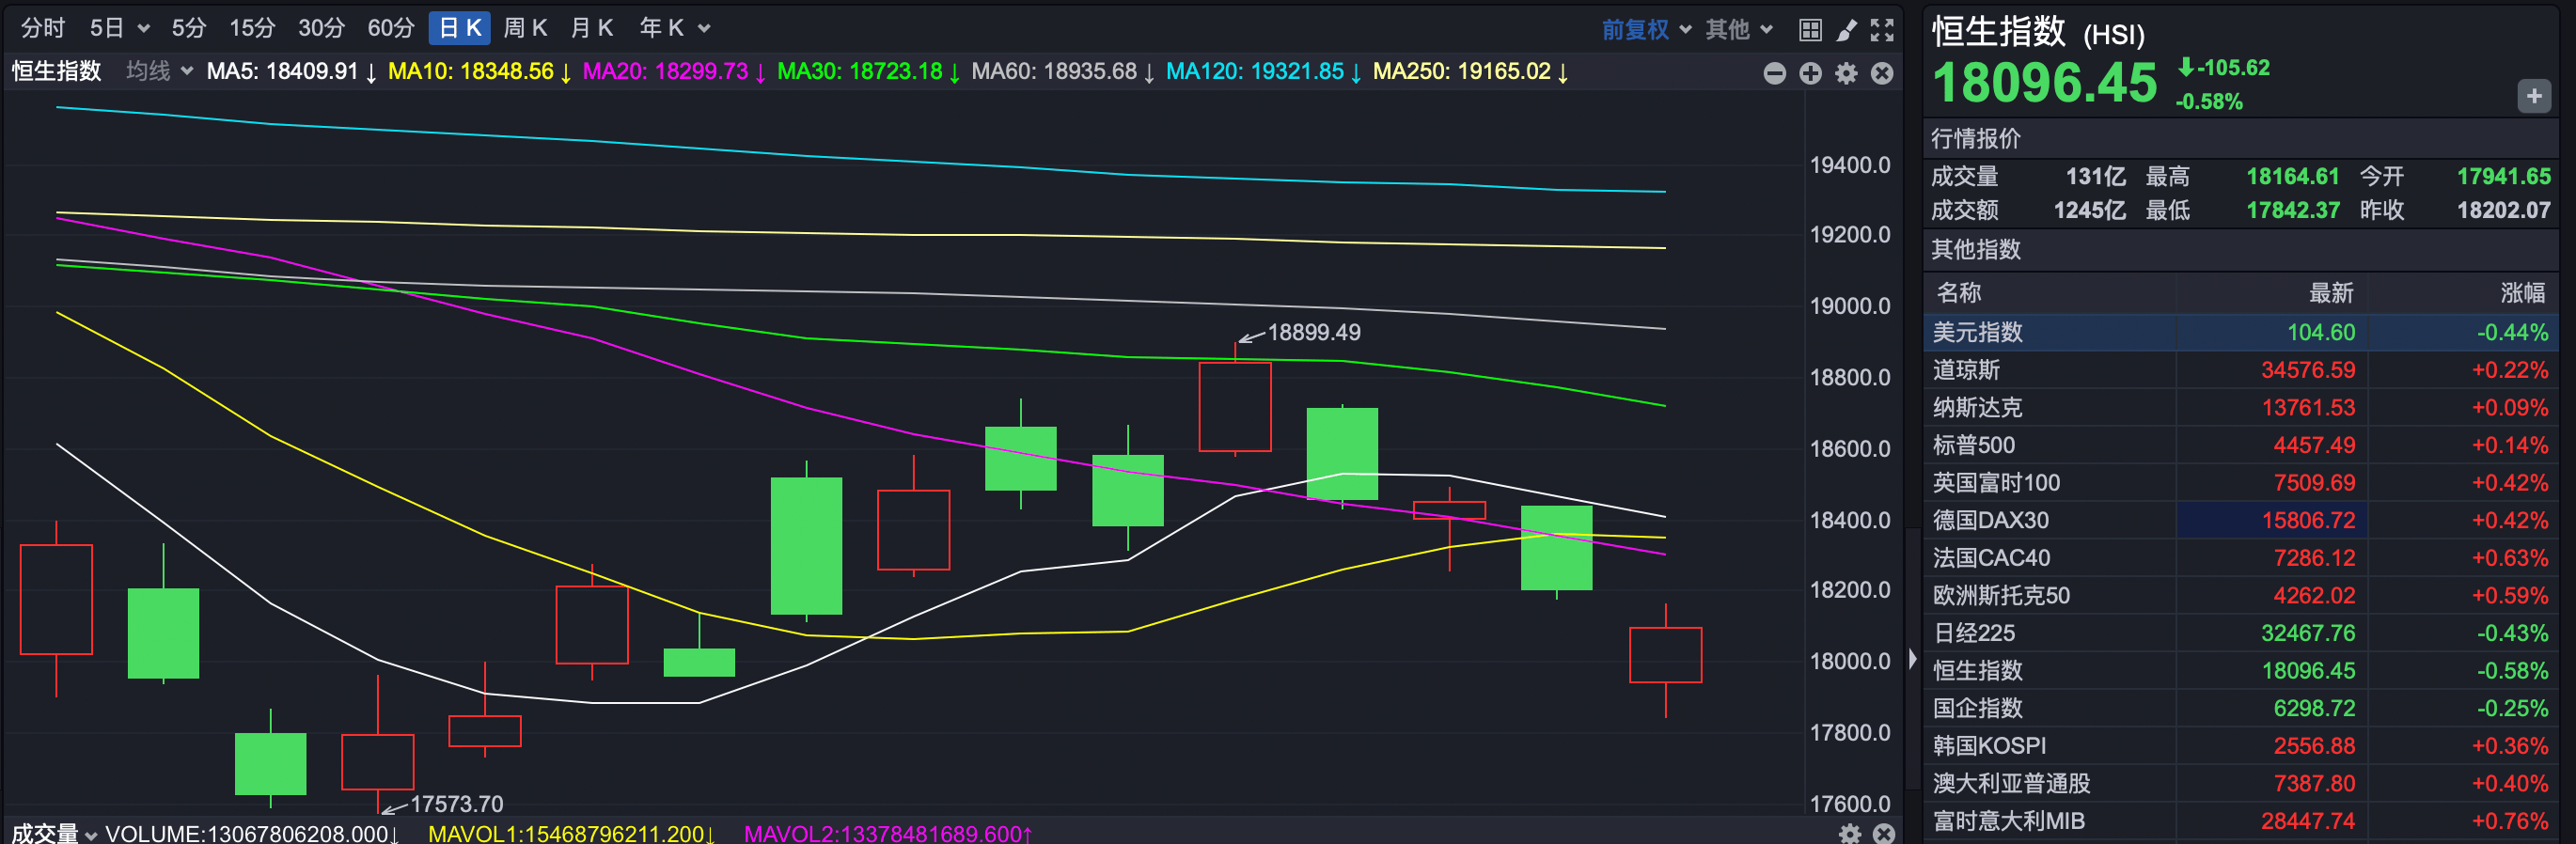
Task: Expand the 均线 indicator dropdown
Action: pyautogui.click(x=159, y=71)
